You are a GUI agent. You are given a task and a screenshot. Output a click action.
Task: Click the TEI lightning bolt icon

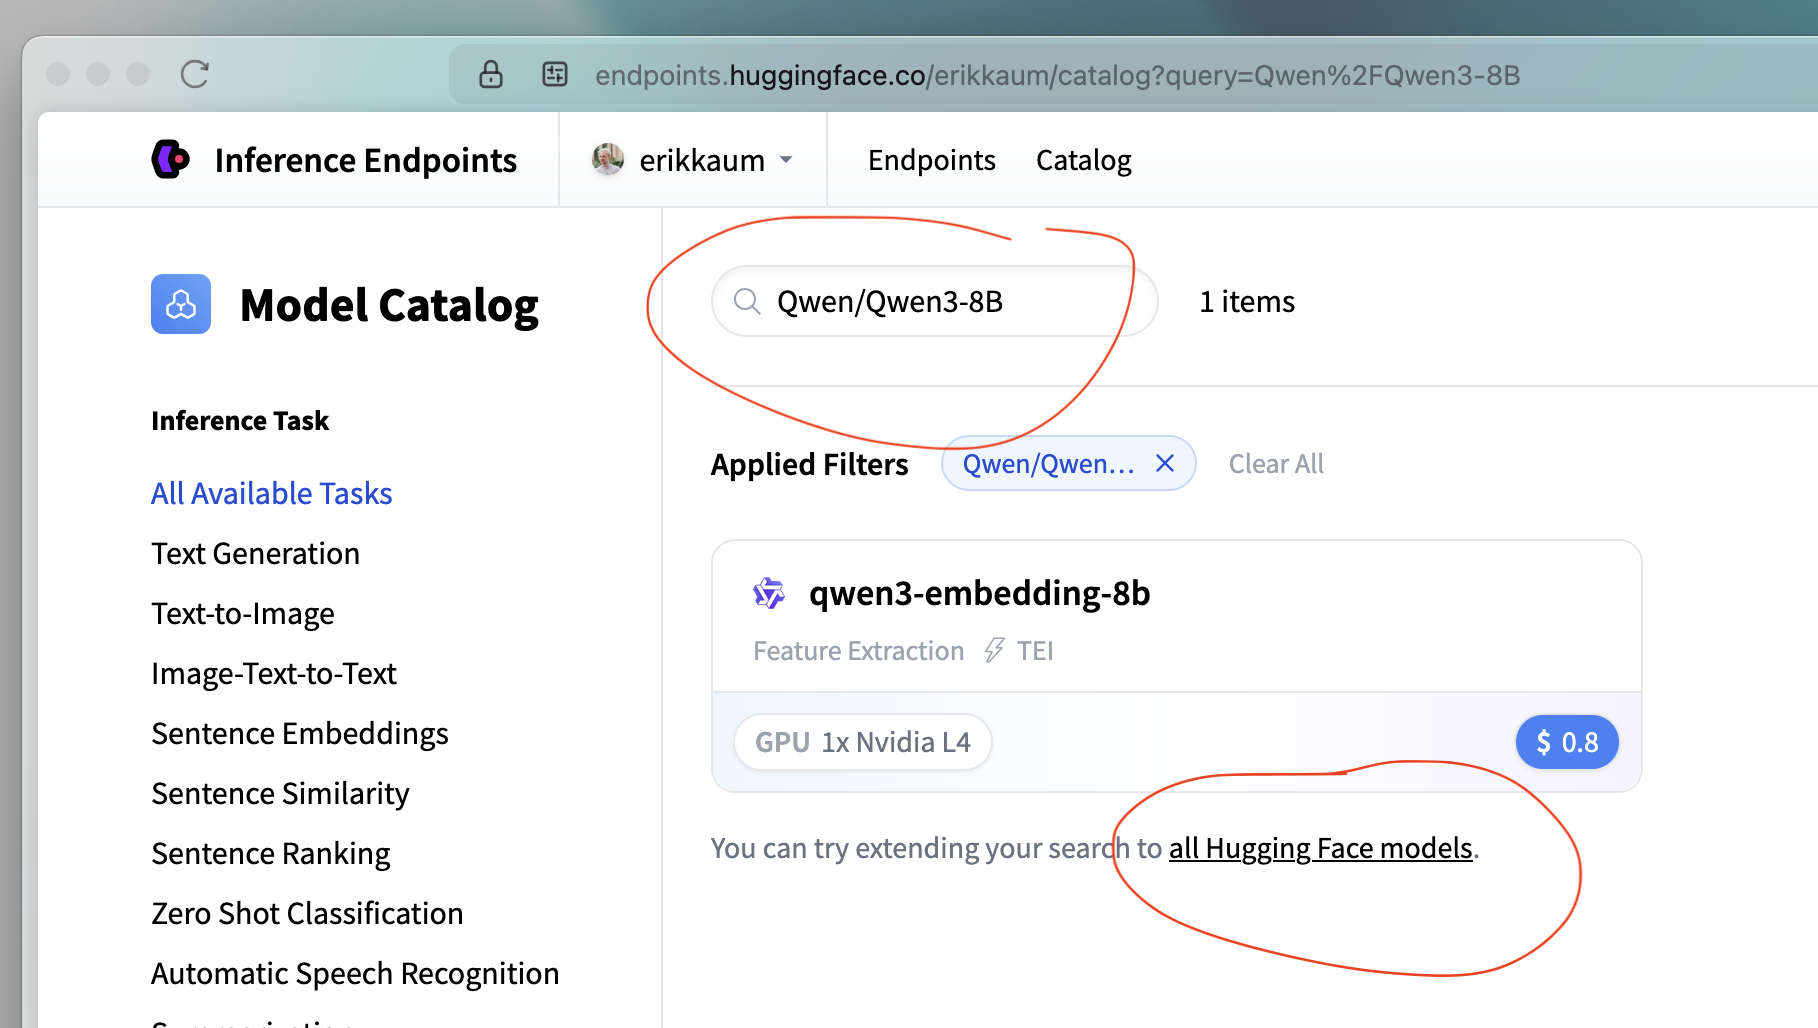pos(994,651)
